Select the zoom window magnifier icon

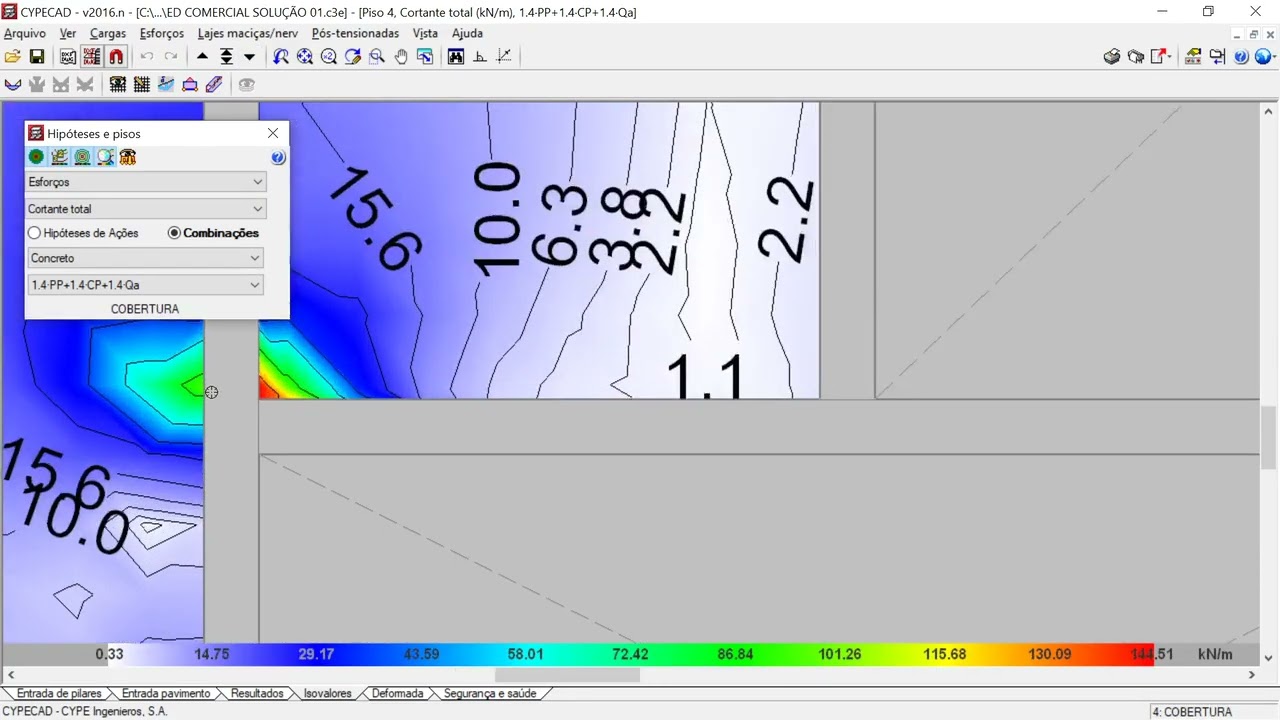point(377,57)
